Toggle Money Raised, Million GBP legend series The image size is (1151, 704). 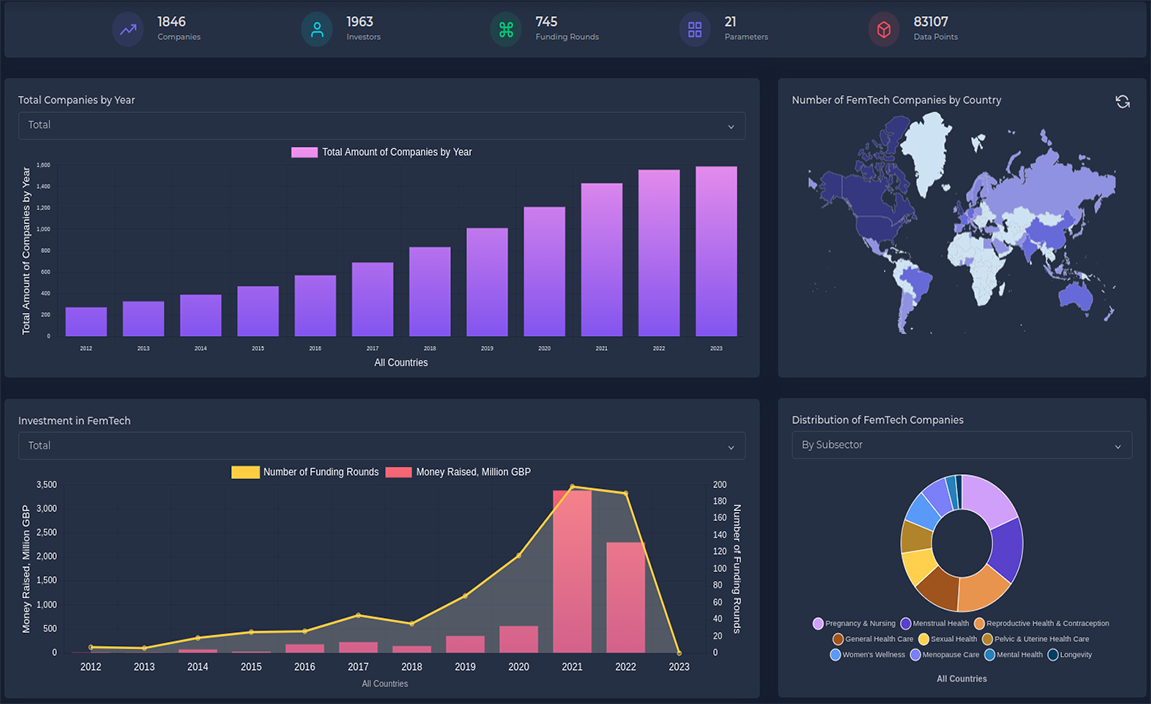point(458,472)
